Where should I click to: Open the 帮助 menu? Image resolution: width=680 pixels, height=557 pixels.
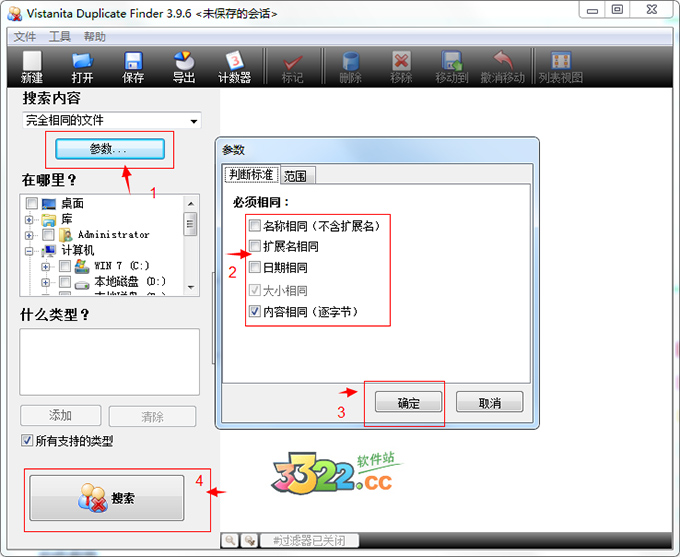pos(95,36)
